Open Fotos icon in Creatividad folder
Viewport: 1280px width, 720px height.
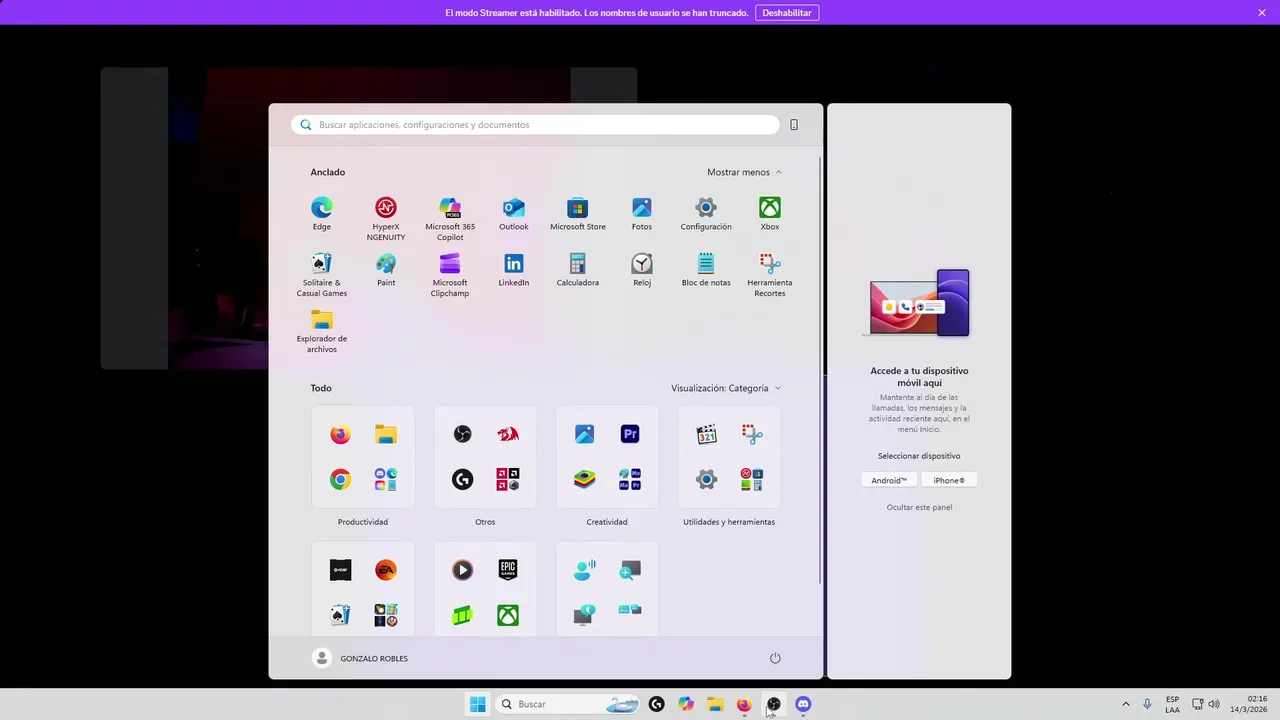[x=585, y=434]
